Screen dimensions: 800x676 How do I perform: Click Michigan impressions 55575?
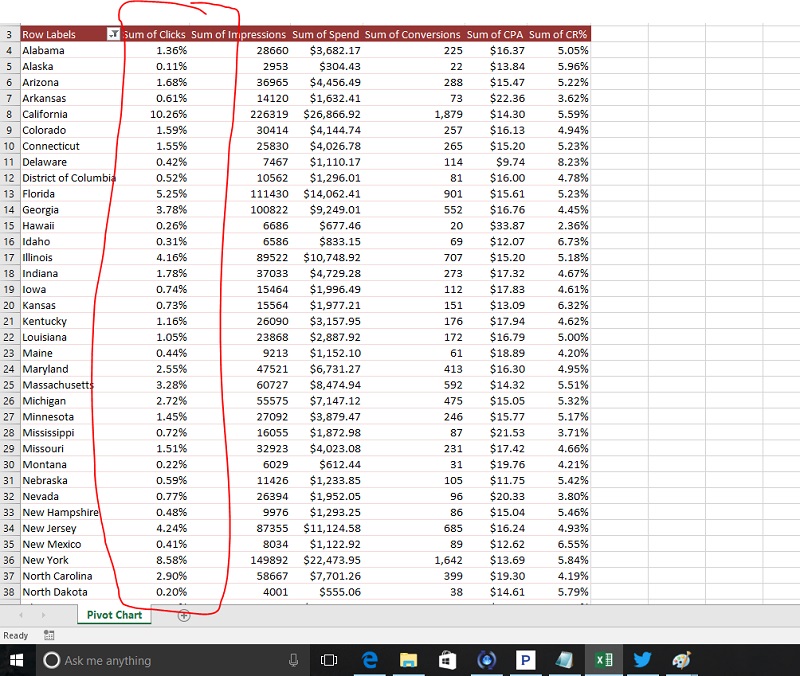[x=272, y=401]
